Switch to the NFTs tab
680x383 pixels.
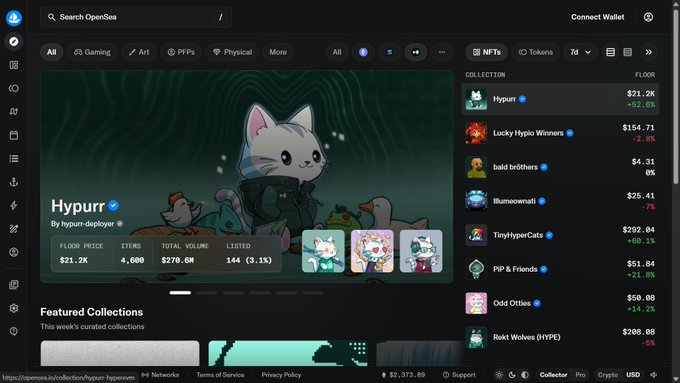coord(487,52)
